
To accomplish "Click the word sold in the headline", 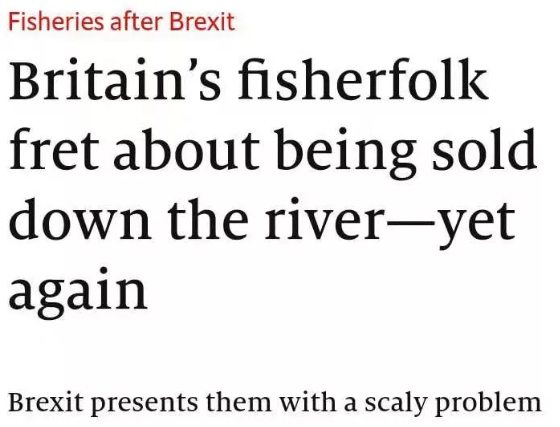I will coord(485,149).
